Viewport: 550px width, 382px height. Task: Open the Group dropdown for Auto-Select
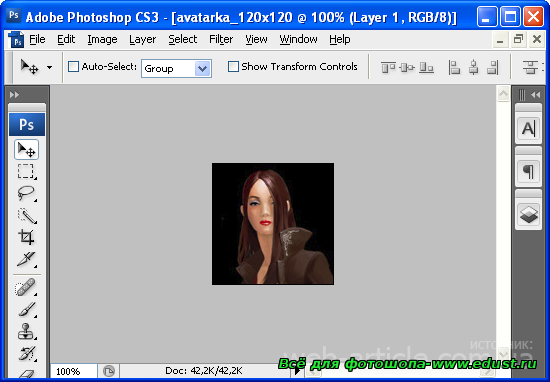[176, 68]
